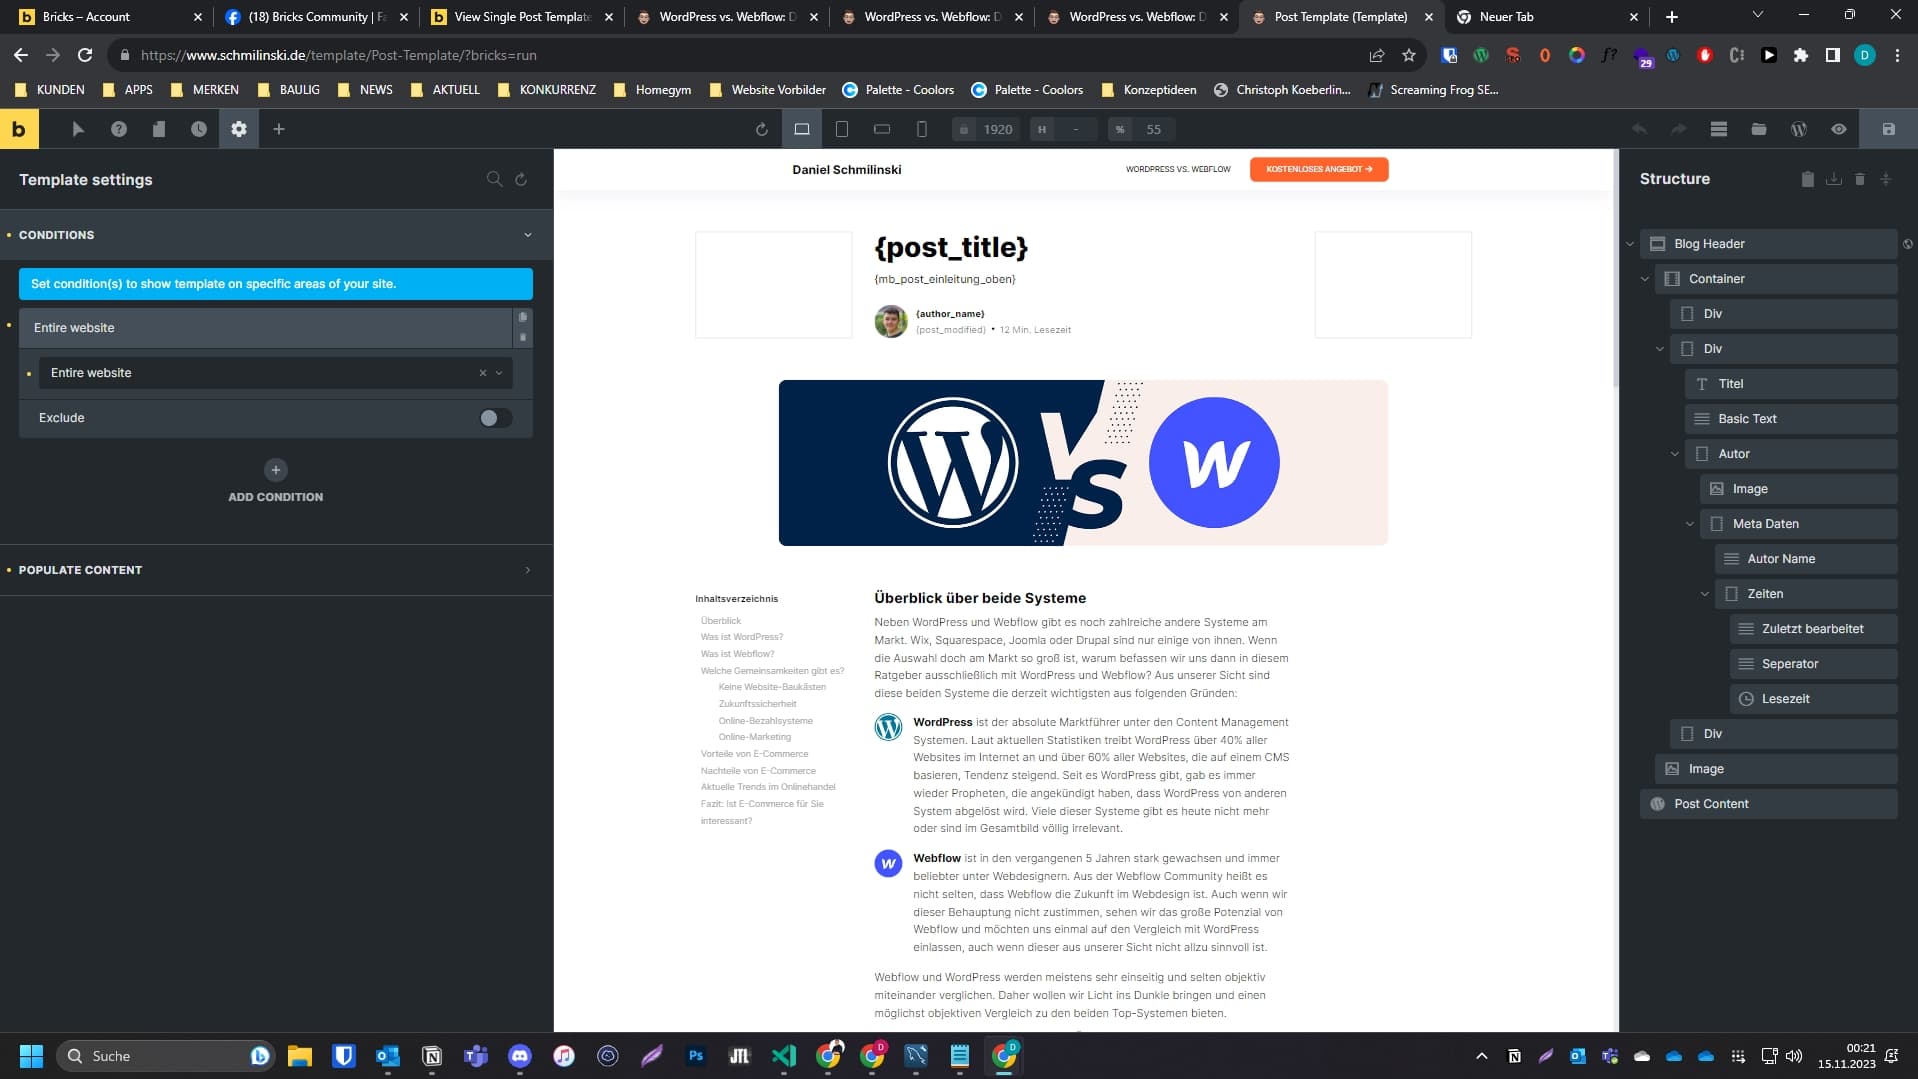Switch to mobile portrait breakpoint
Screen dimensions: 1918x1079
(922, 129)
